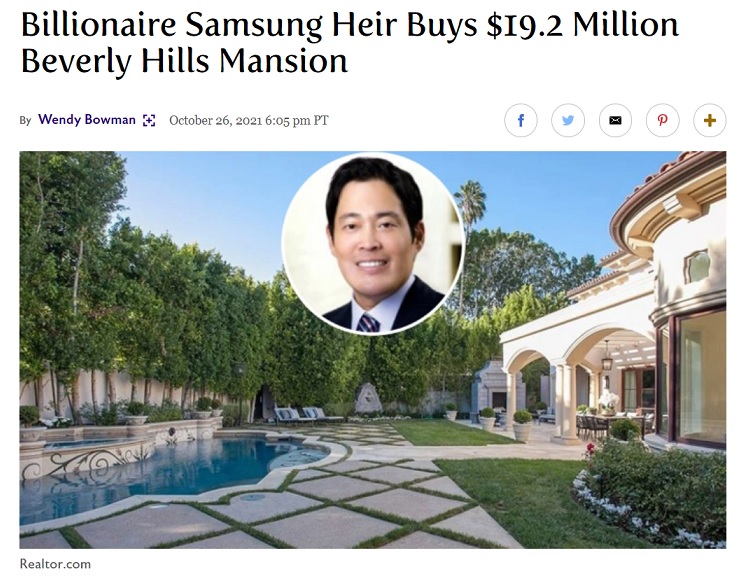745x584 pixels.
Task: Click the 'Beverly Hills Mansion' headline line
Action: click(x=184, y=61)
